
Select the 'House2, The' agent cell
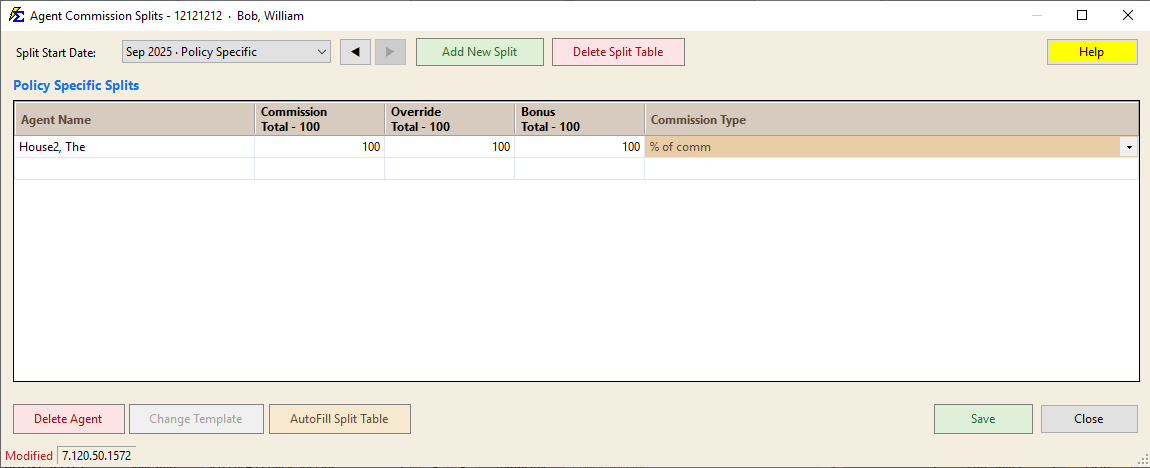point(135,147)
